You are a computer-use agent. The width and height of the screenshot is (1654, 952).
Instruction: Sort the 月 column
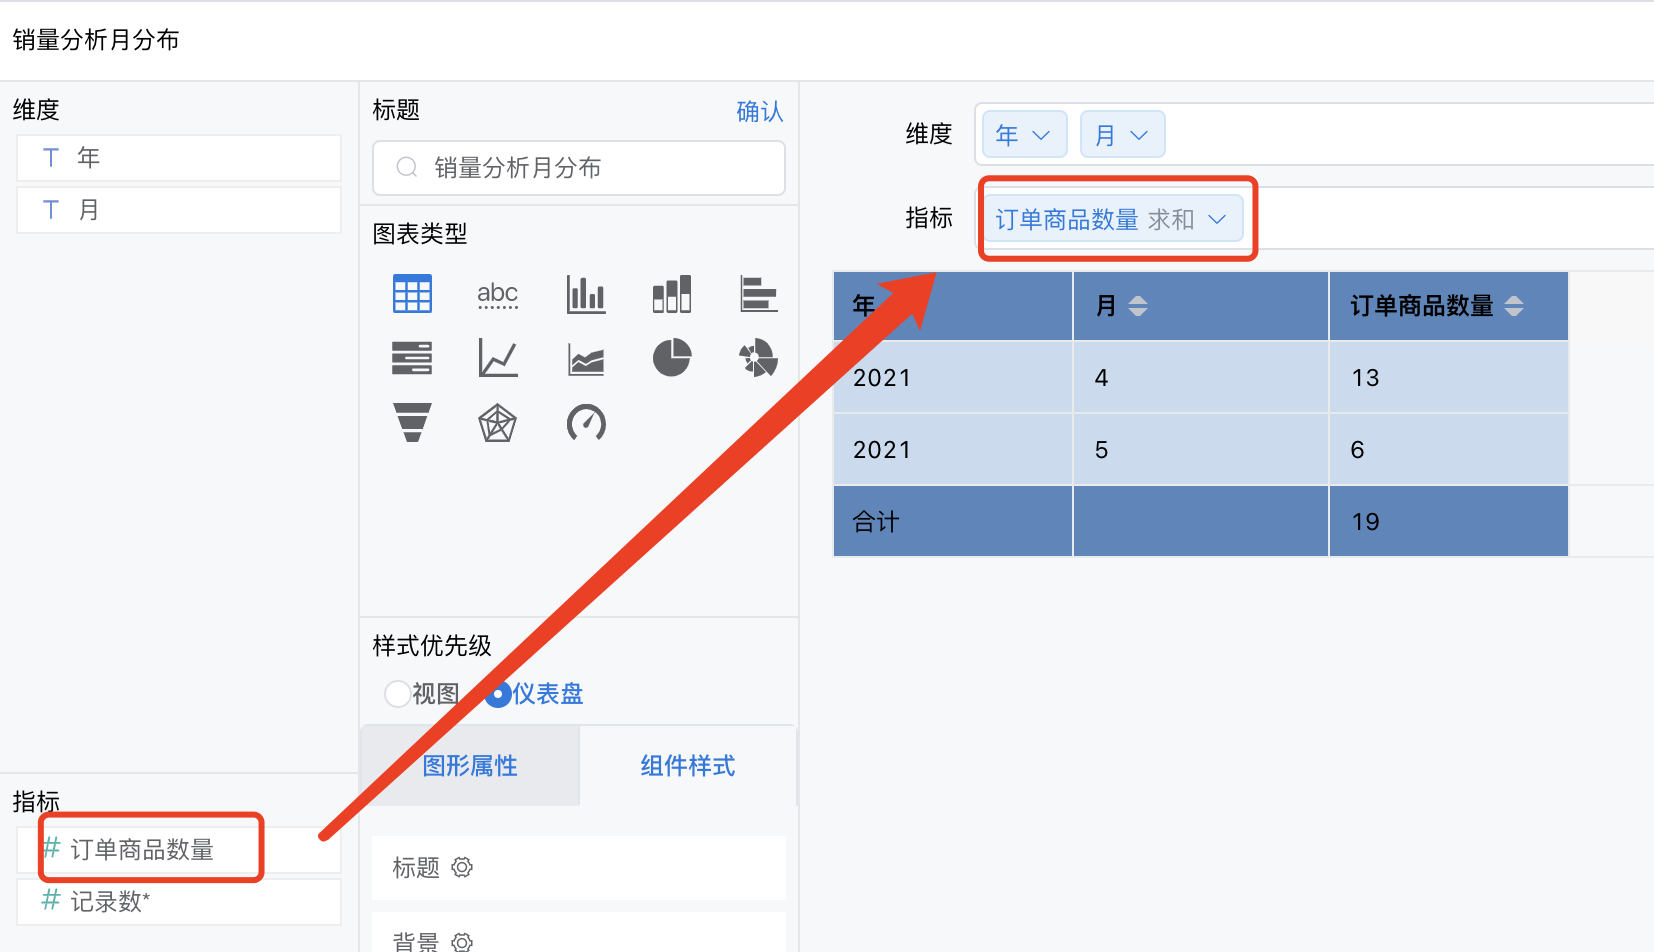1138,306
